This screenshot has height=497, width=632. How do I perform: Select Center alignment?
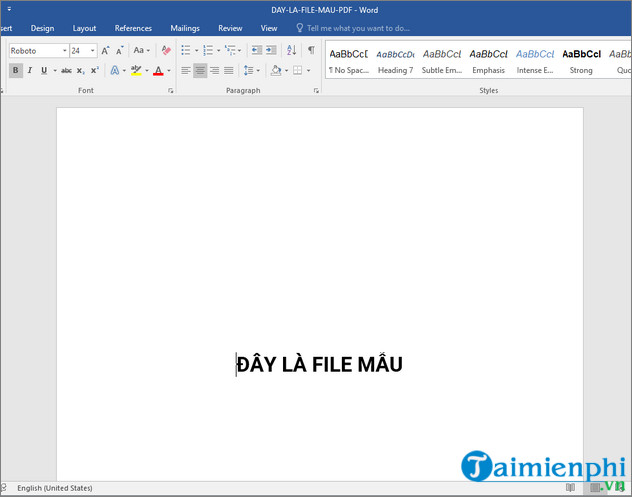click(200, 71)
